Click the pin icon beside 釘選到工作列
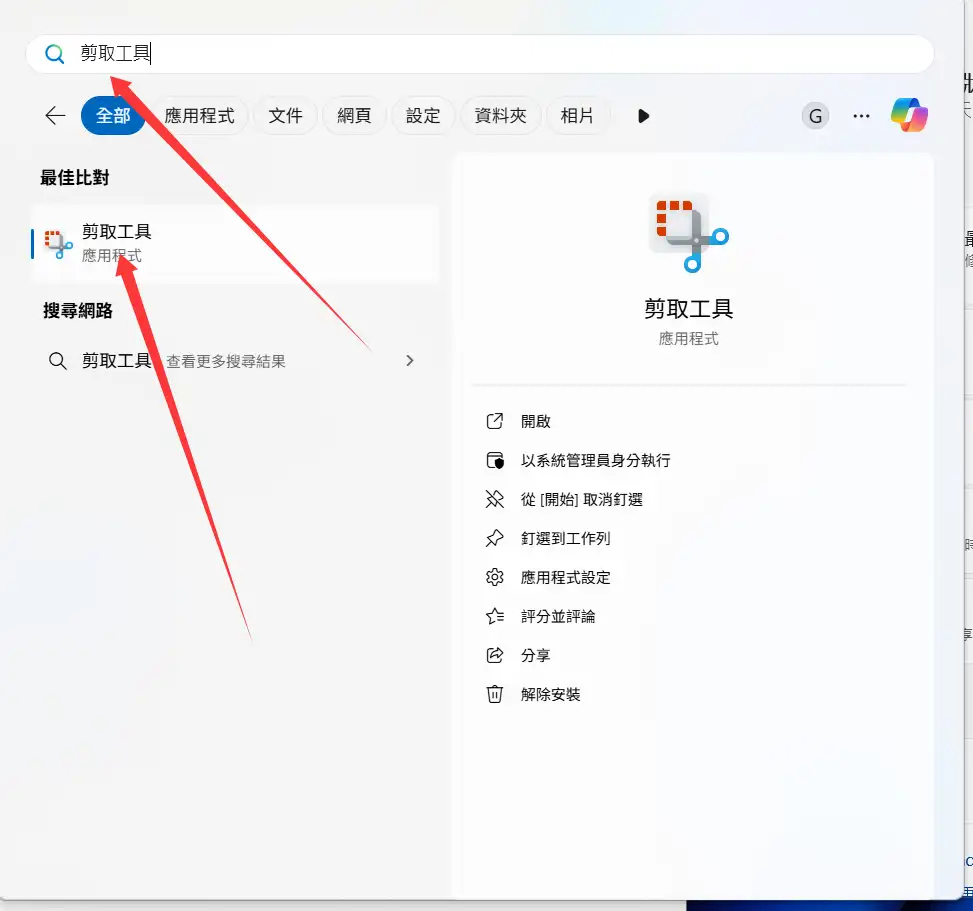Screen dimensions: 973x911 tap(495, 538)
